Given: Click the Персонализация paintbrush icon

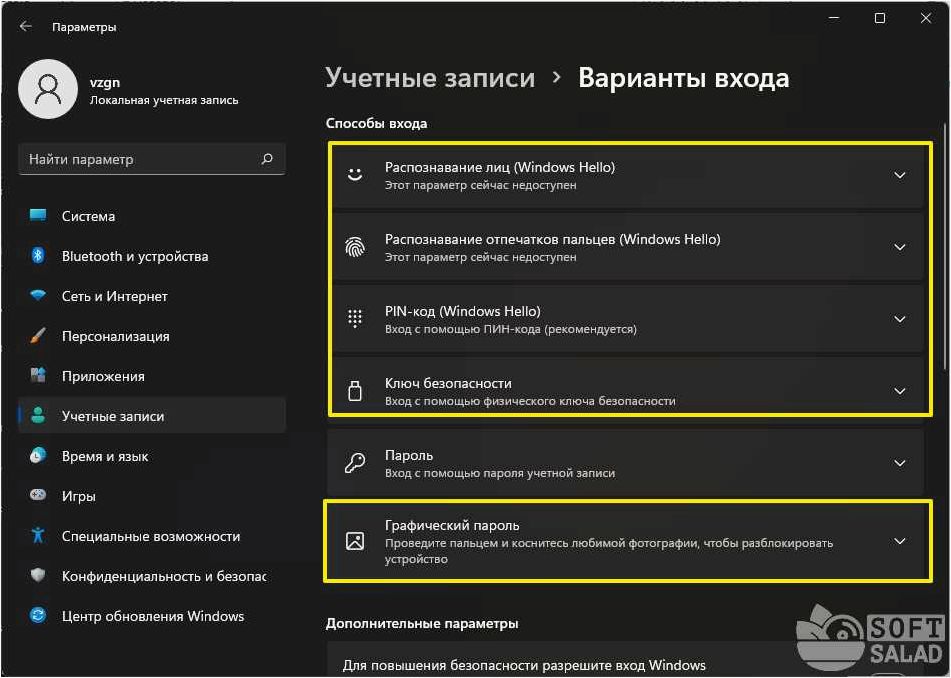Looking at the screenshot, I should pos(38,336).
